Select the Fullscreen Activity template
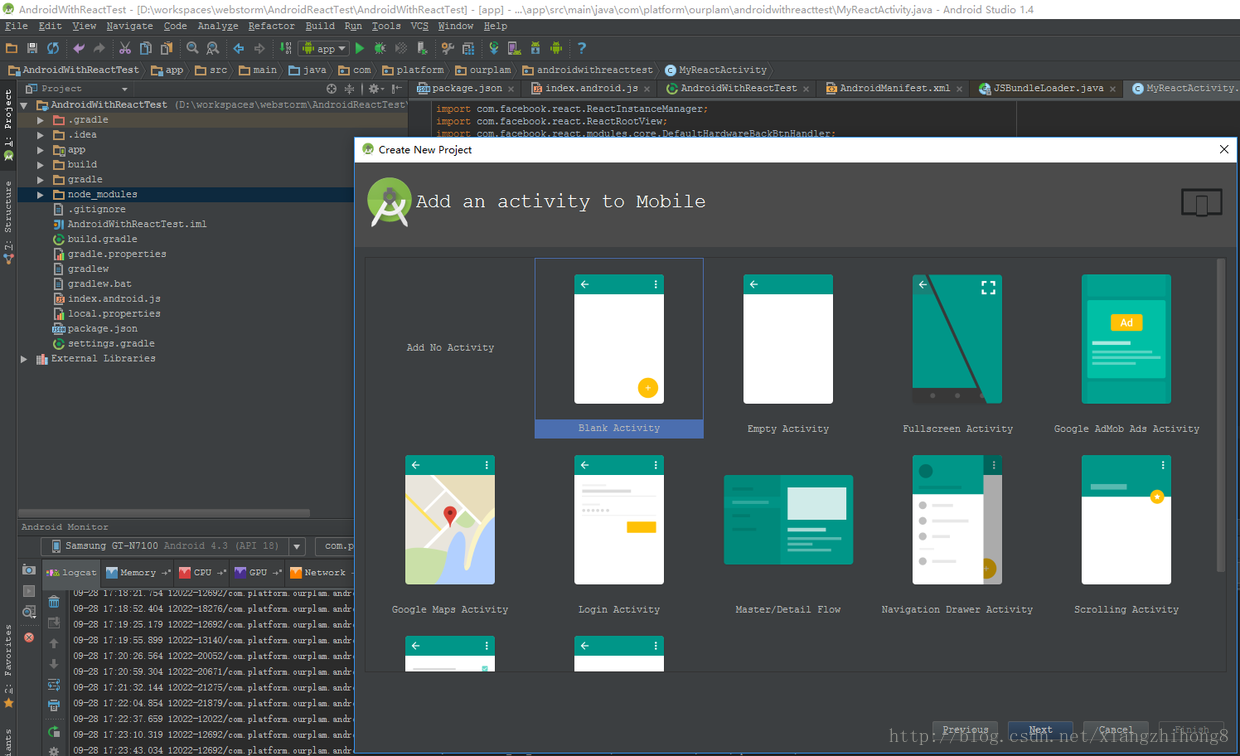 (x=957, y=348)
